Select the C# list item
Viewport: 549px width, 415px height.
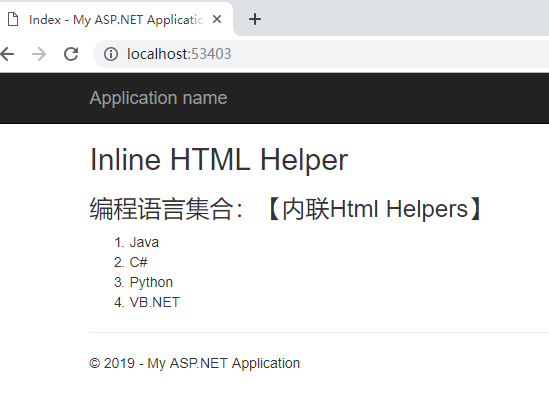138,262
